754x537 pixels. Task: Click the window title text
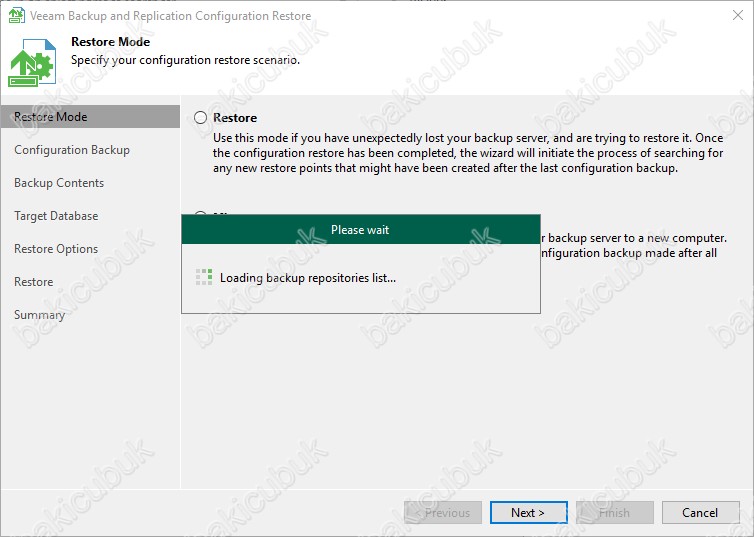click(171, 16)
